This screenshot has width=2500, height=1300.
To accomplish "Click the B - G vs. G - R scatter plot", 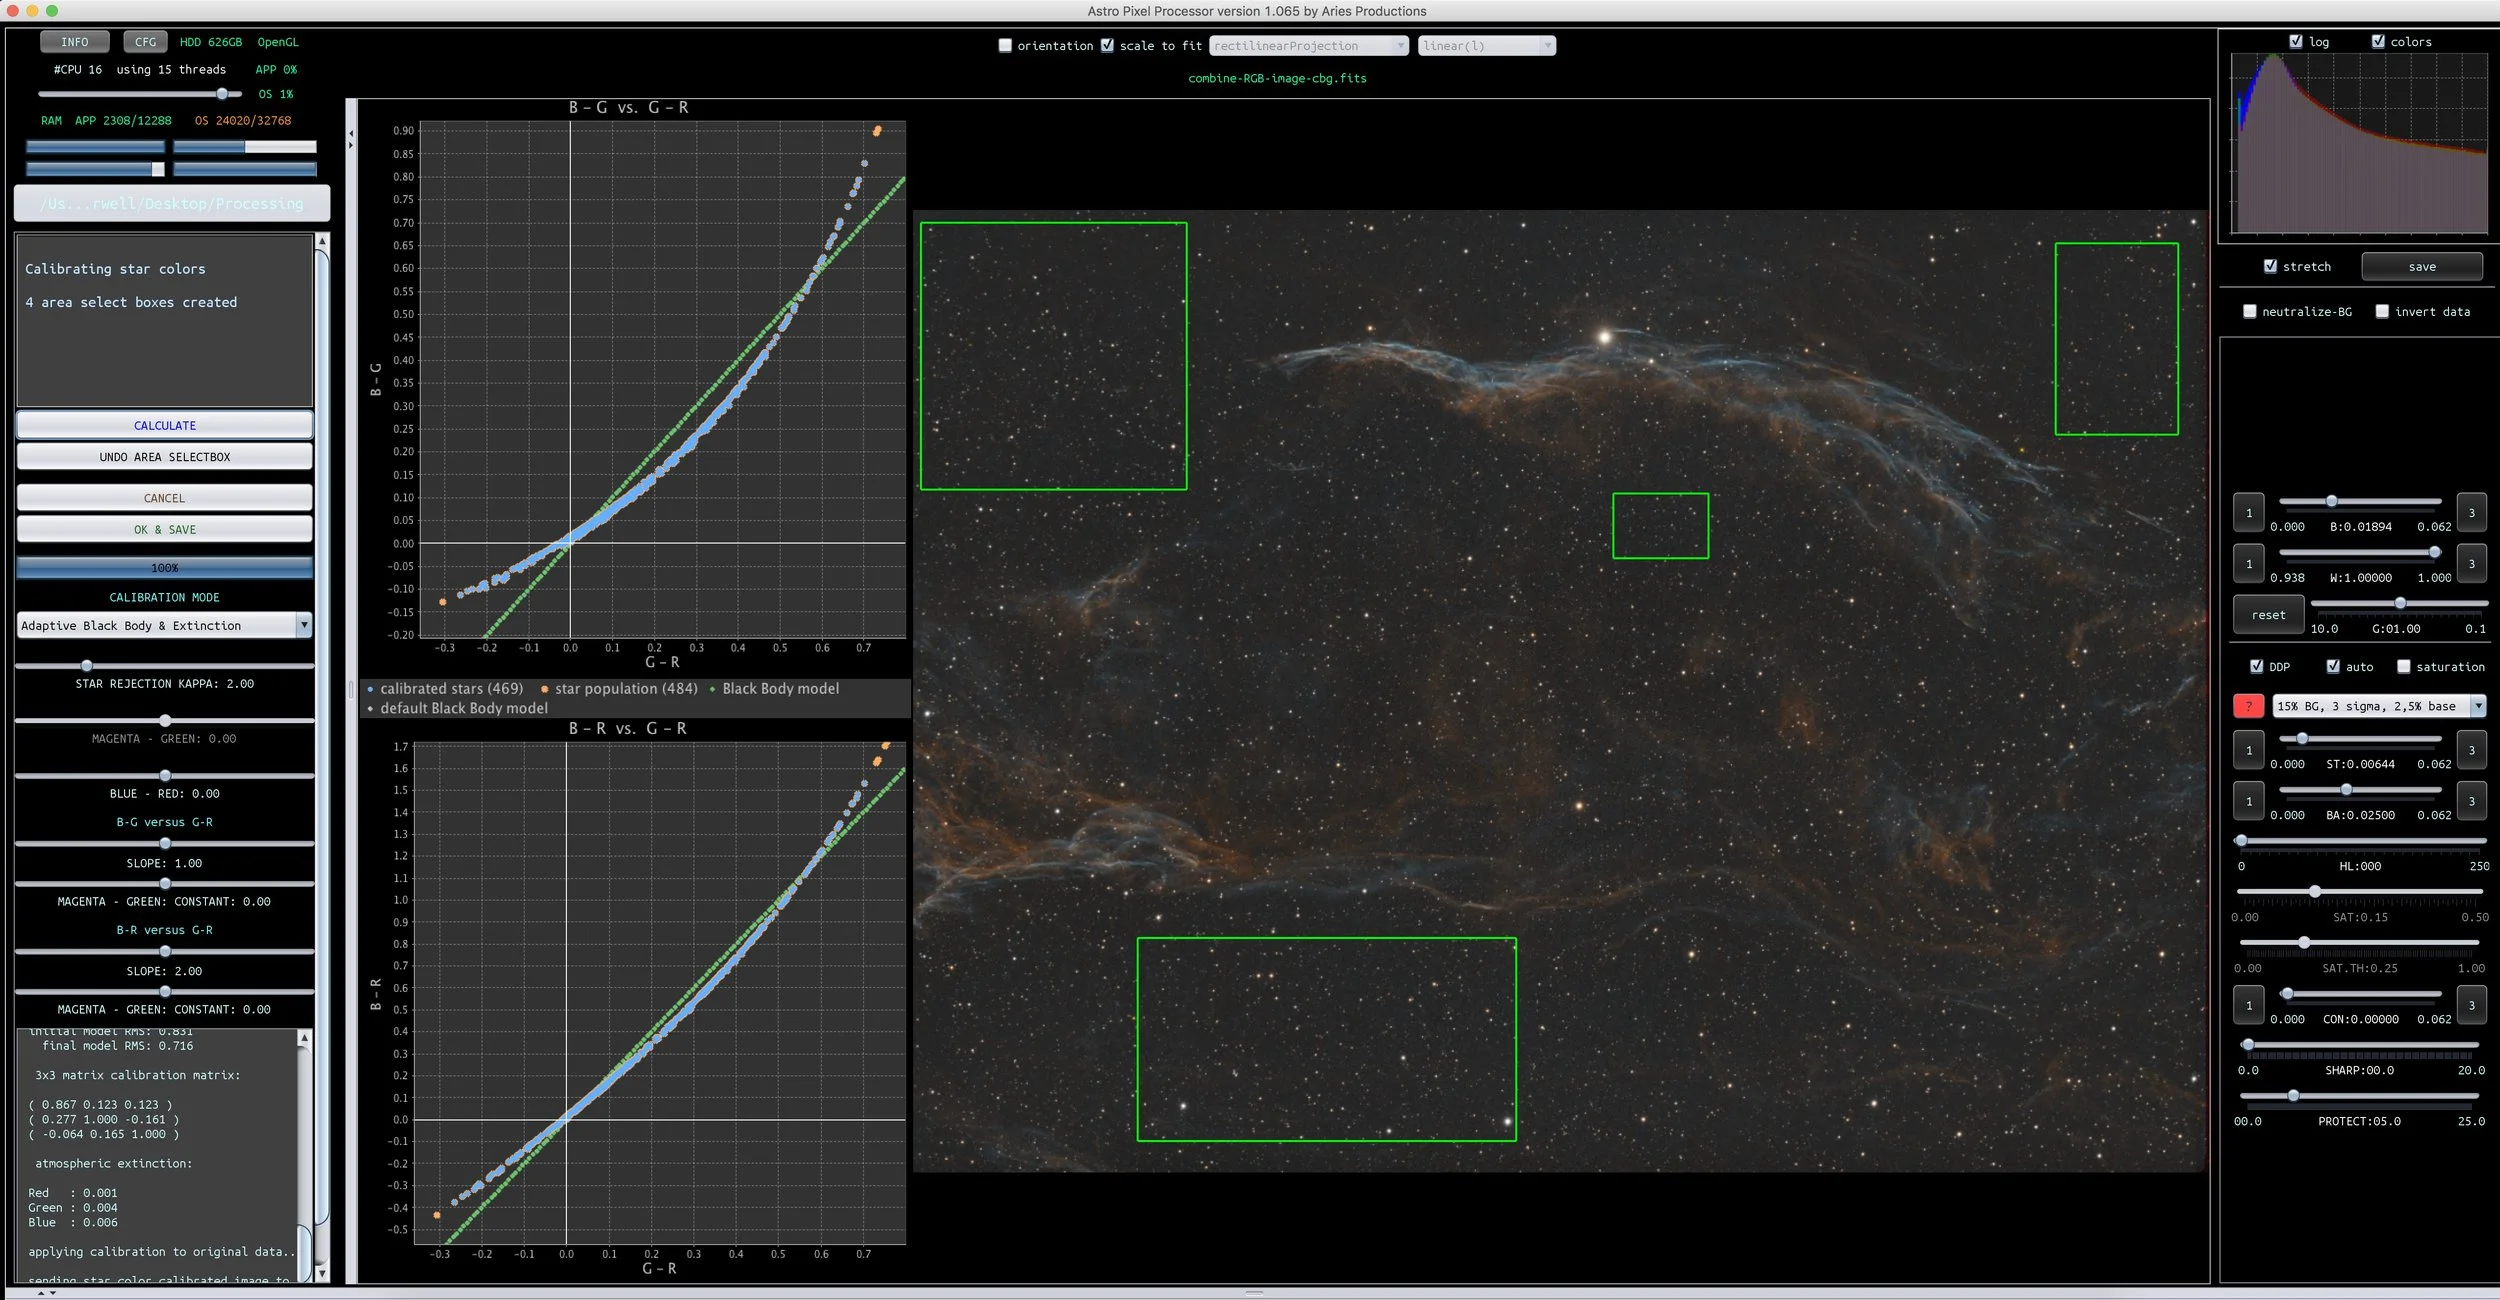I will [662, 380].
